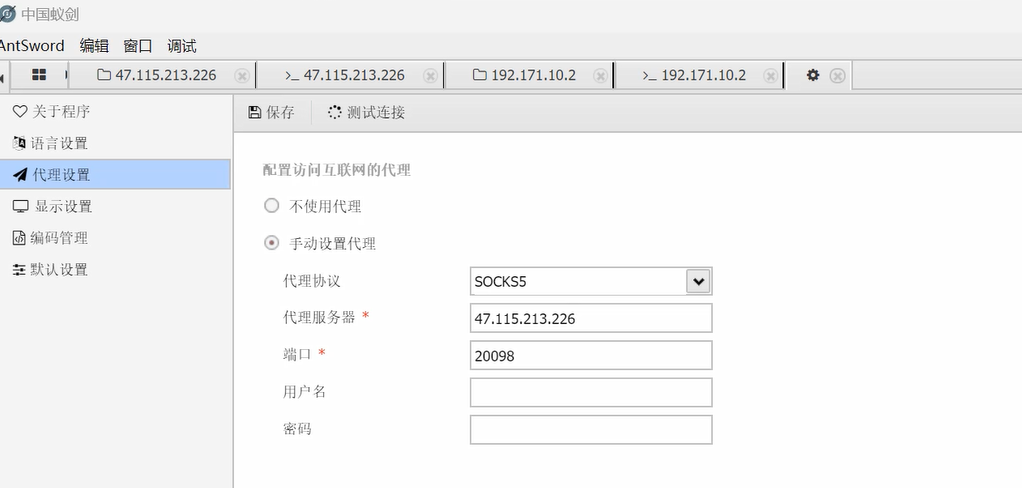This screenshot has width=1022, height=488.
Task: Click the 测试连接 button
Action: (366, 112)
